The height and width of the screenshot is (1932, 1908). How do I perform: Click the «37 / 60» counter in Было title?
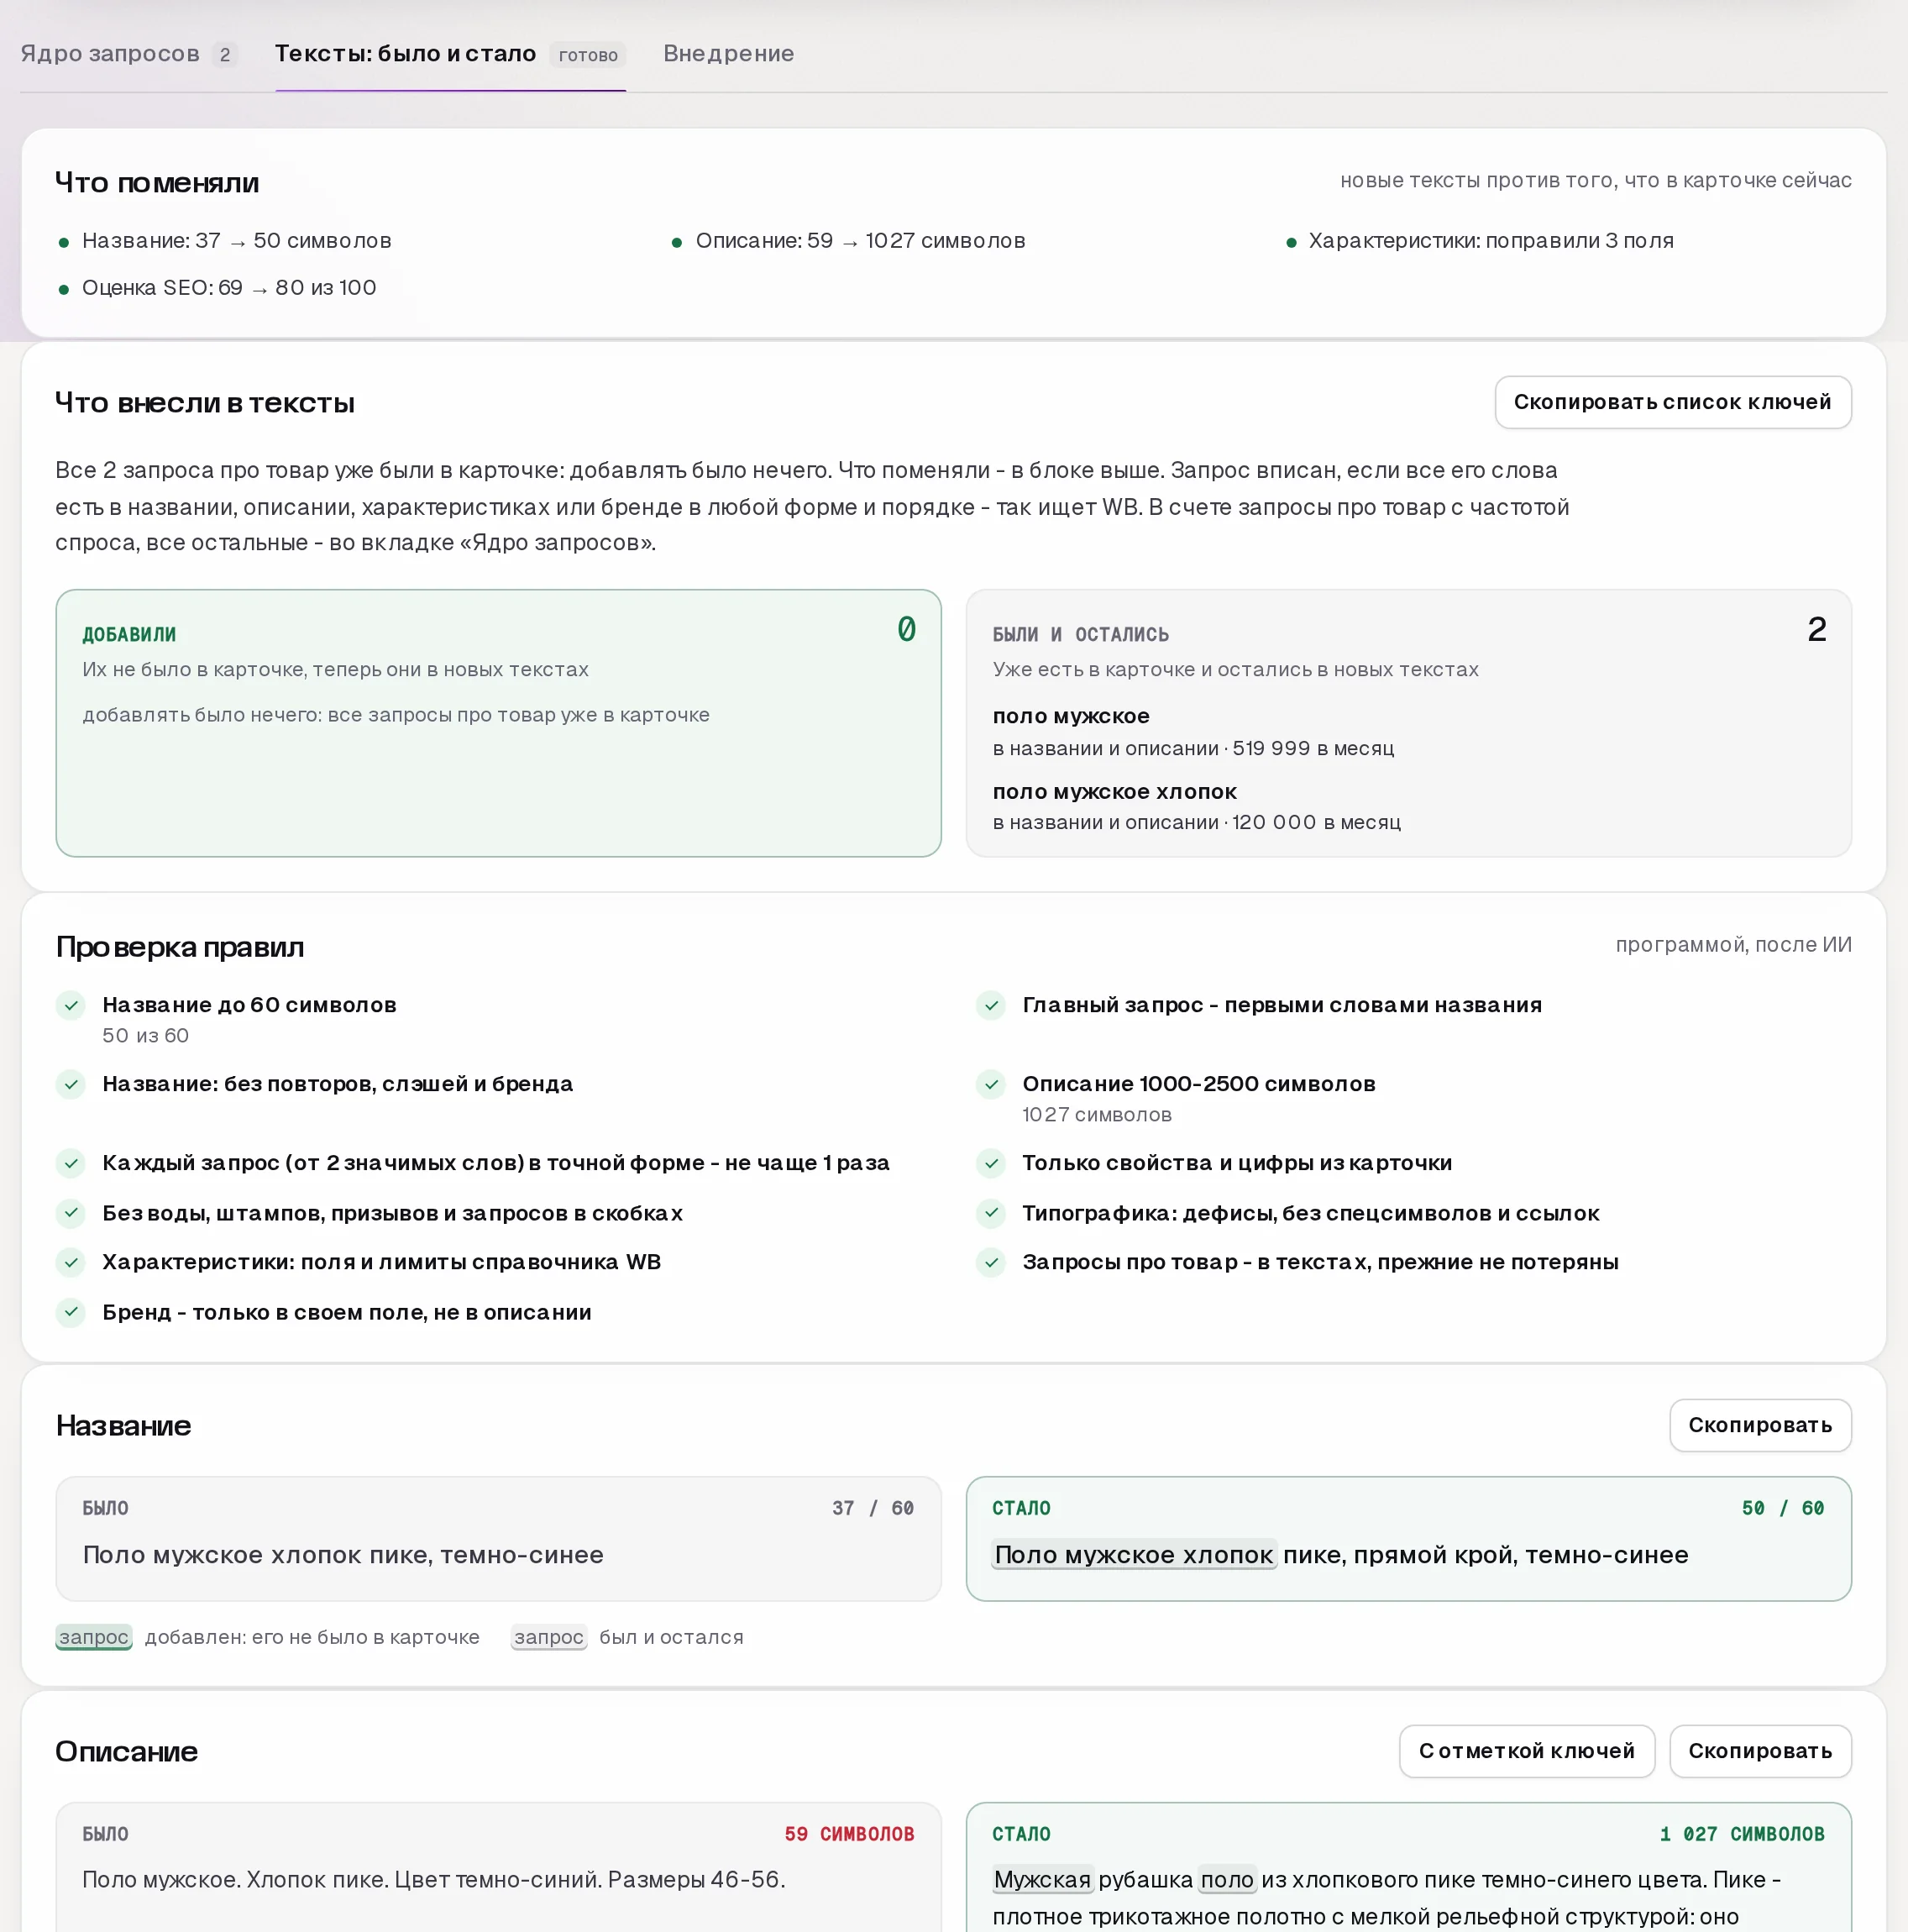(873, 1508)
